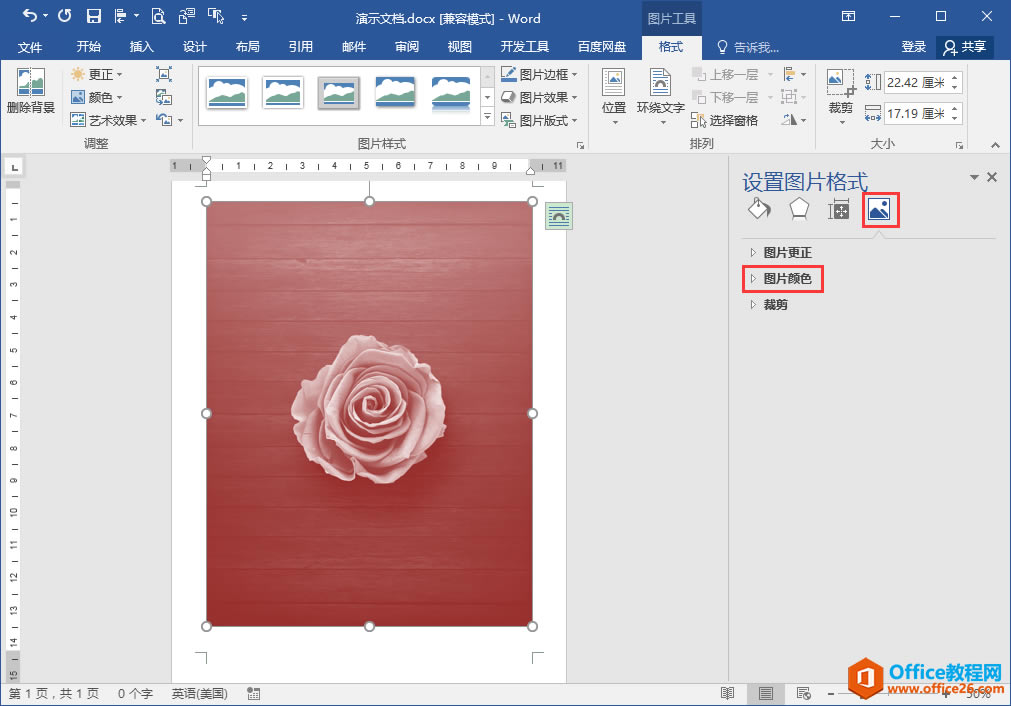Viewport: 1011px width, 706px height.
Task: Open Print Preview magnifier icon
Action: (158, 16)
